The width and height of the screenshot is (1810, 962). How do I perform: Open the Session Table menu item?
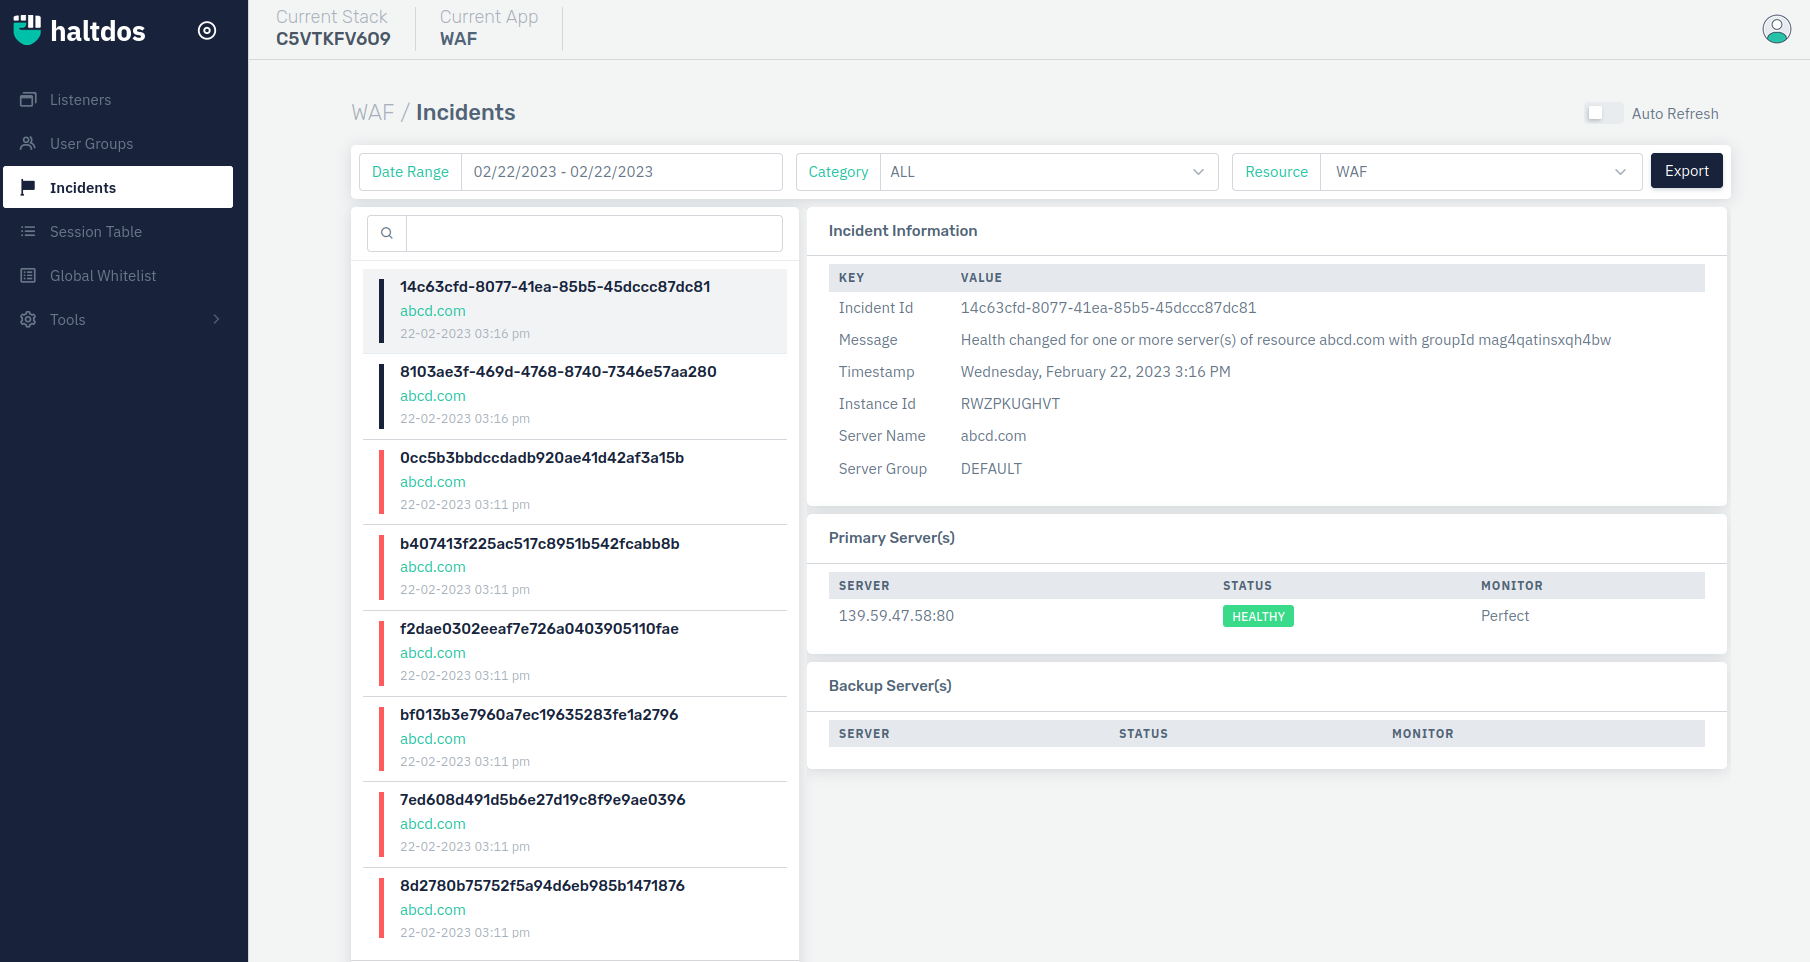pos(118,231)
